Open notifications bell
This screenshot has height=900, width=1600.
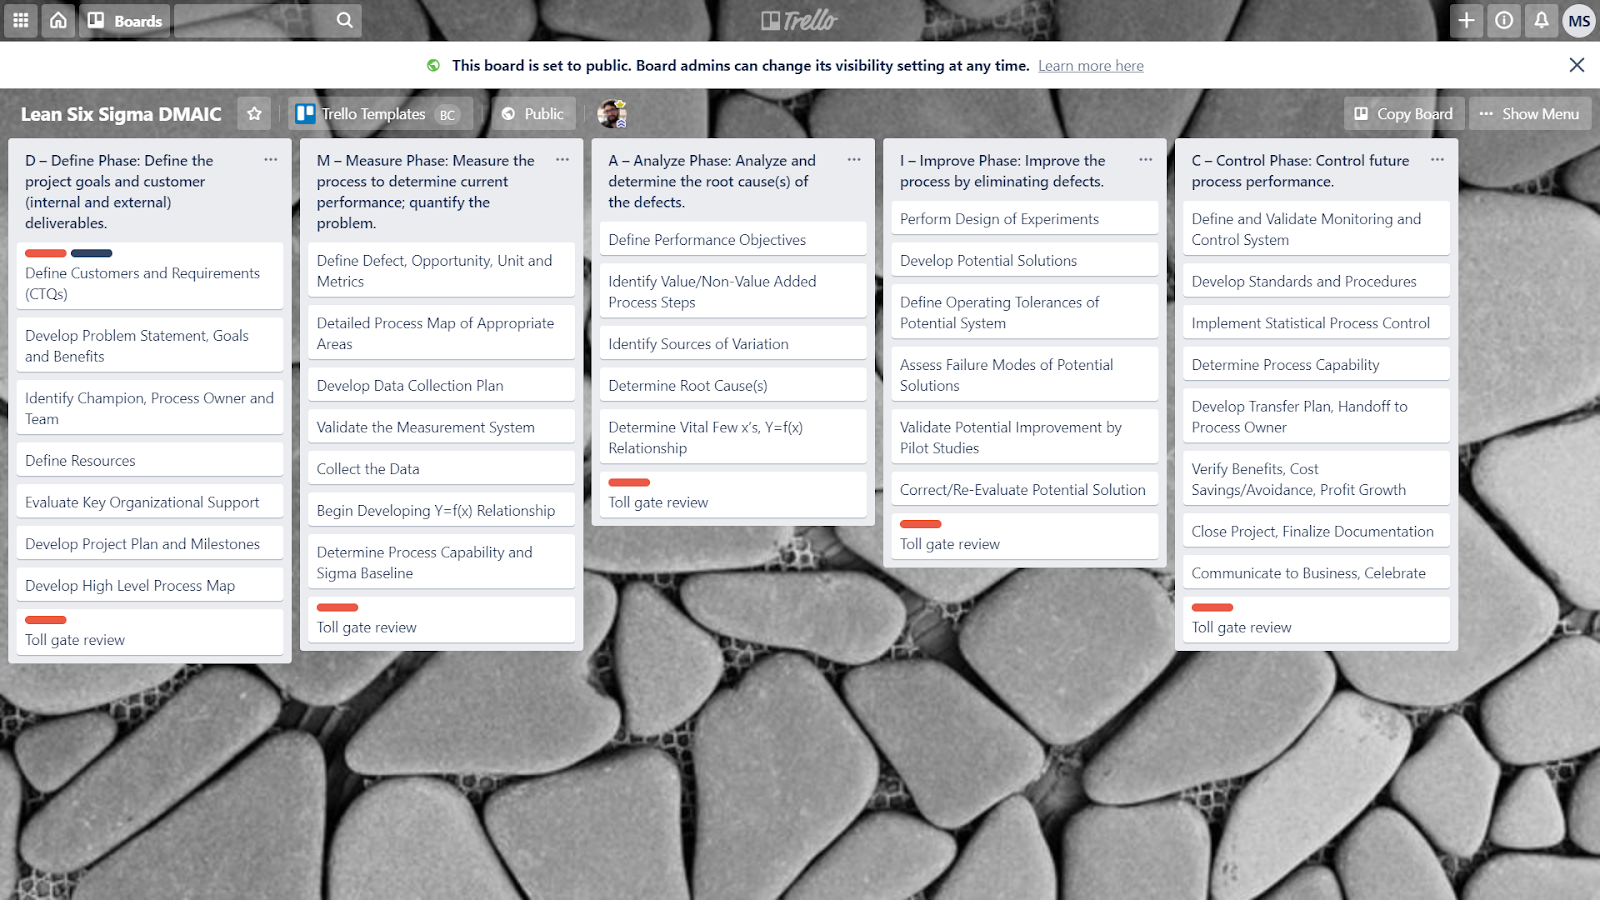1541,20
